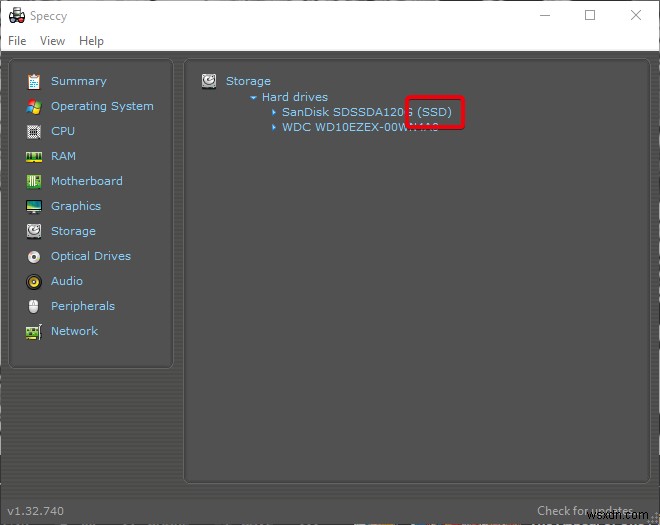Close the Speccy window
Screen dimensions: 660x525
pos(636,16)
